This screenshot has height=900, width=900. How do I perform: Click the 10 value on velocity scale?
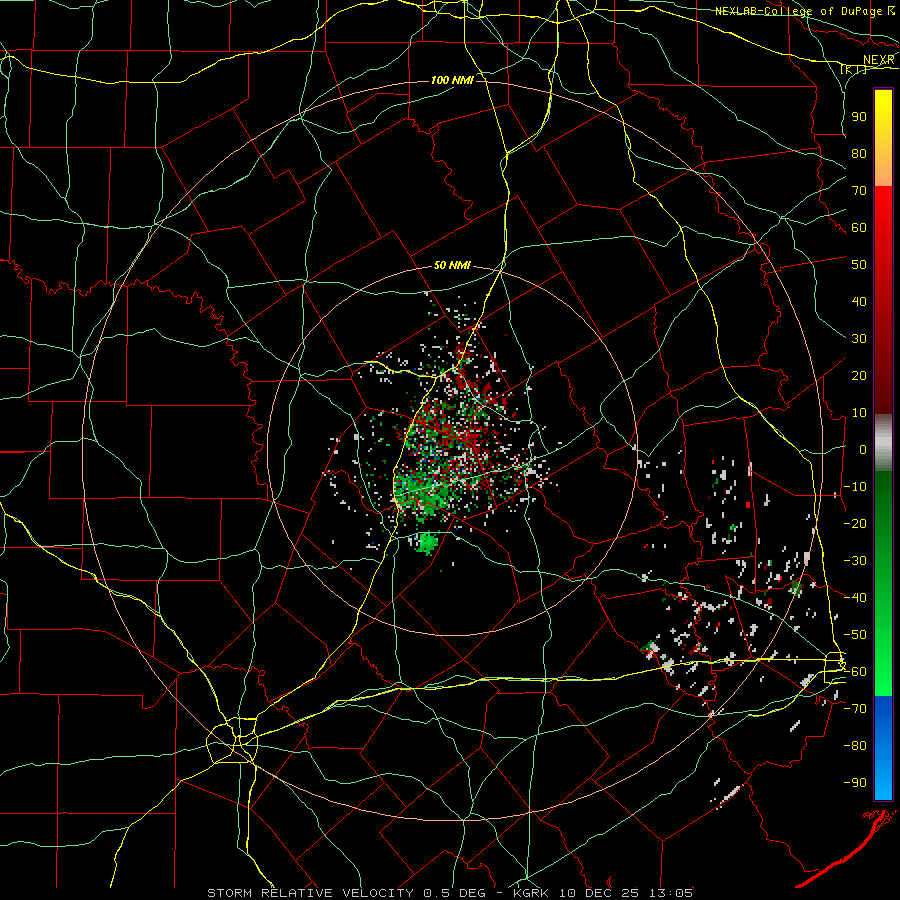pyautogui.click(x=859, y=413)
